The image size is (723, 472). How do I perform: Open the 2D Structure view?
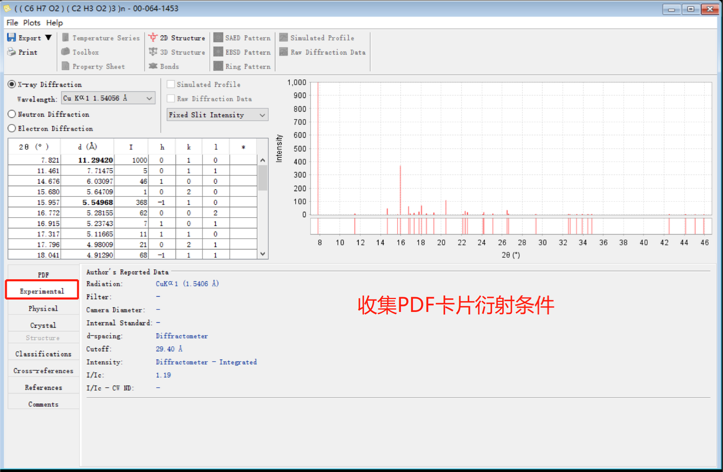(153, 38)
